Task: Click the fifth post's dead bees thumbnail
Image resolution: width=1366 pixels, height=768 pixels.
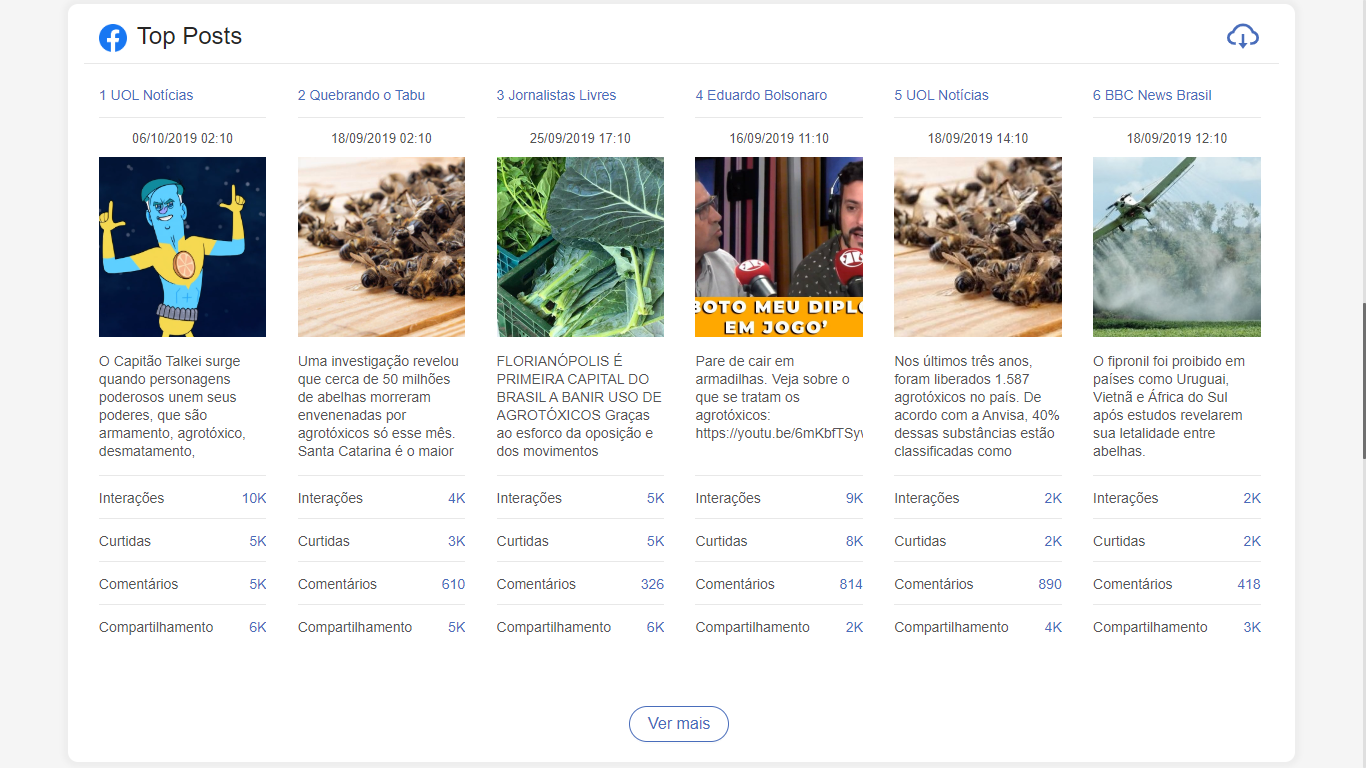Action: pos(977,247)
